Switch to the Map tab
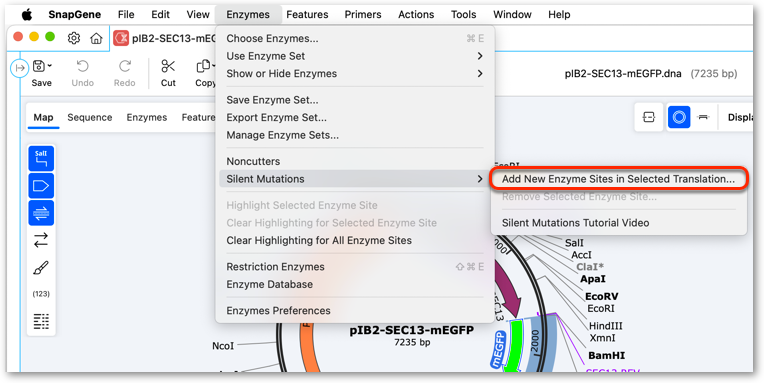The image size is (764, 383). click(43, 117)
